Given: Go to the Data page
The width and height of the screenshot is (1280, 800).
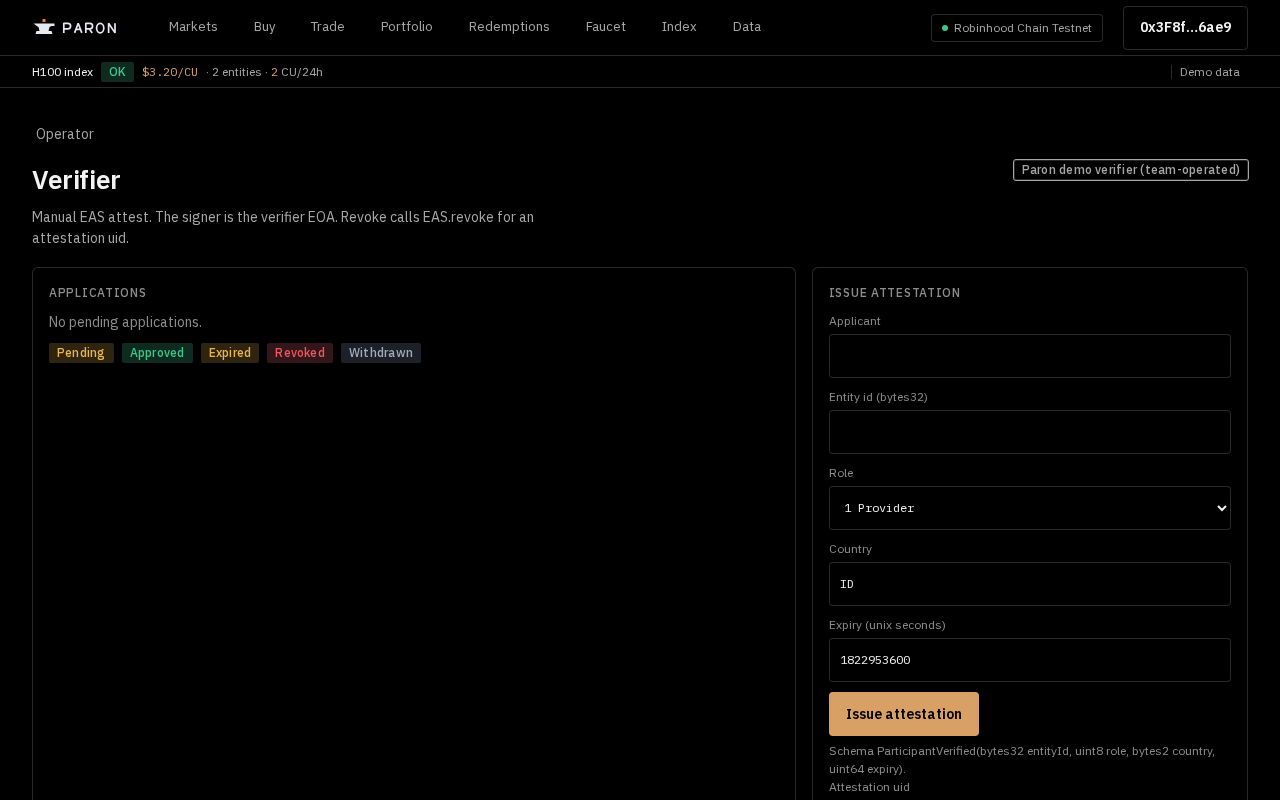Looking at the screenshot, I should pos(747,27).
